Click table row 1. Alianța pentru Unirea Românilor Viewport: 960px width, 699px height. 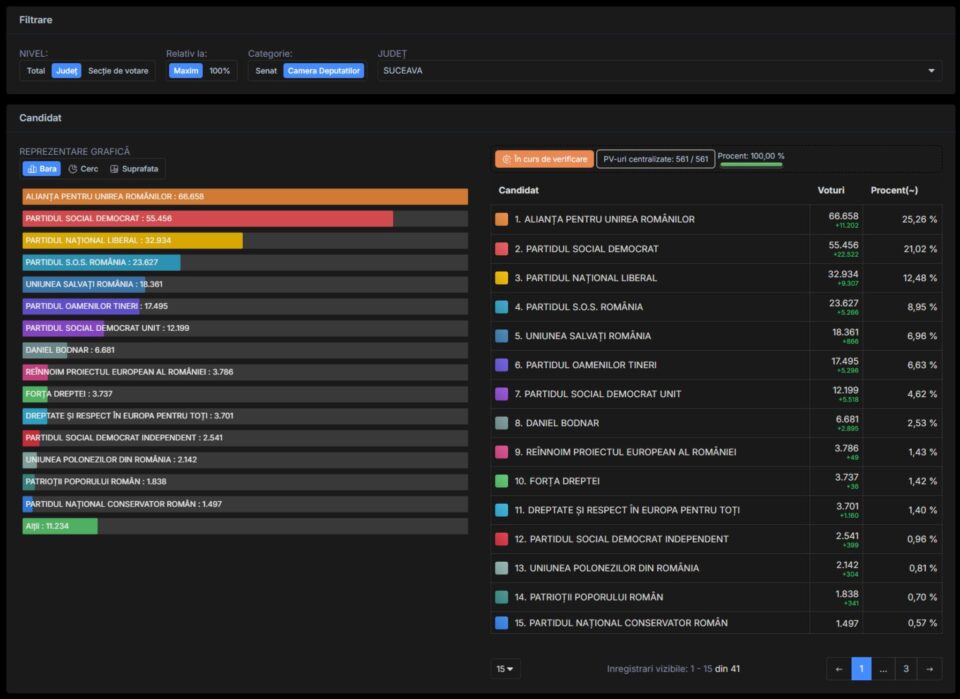click(716, 219)
